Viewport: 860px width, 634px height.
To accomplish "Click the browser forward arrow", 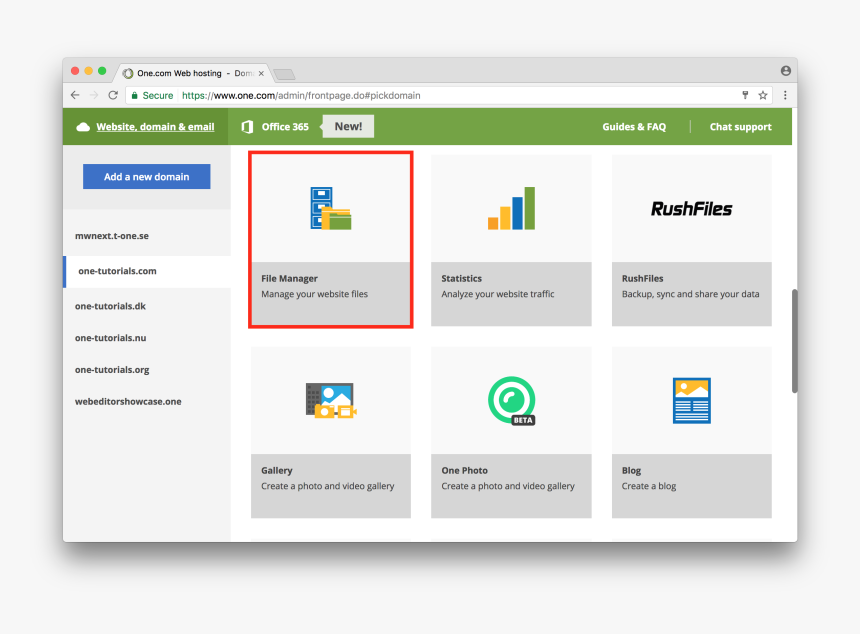I will point(94,95).
